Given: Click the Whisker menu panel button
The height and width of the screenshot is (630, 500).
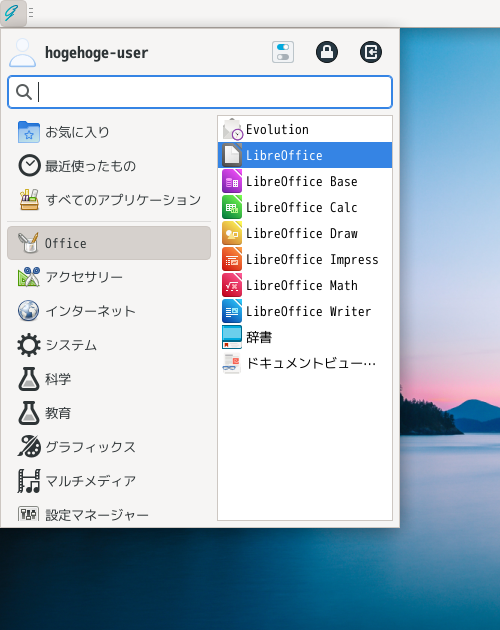Looking at the screenshot, I should (x=13, y=13).
